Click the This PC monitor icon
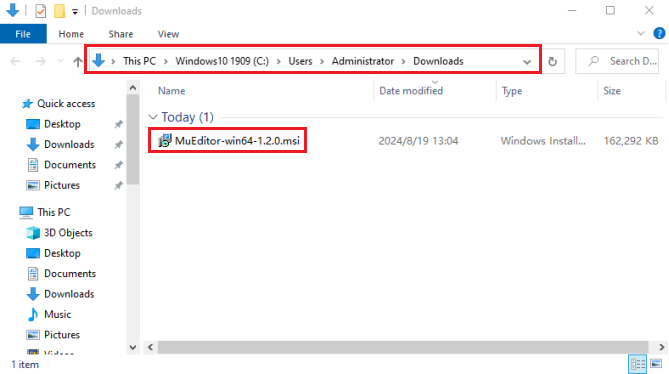 tap(26, 212)
